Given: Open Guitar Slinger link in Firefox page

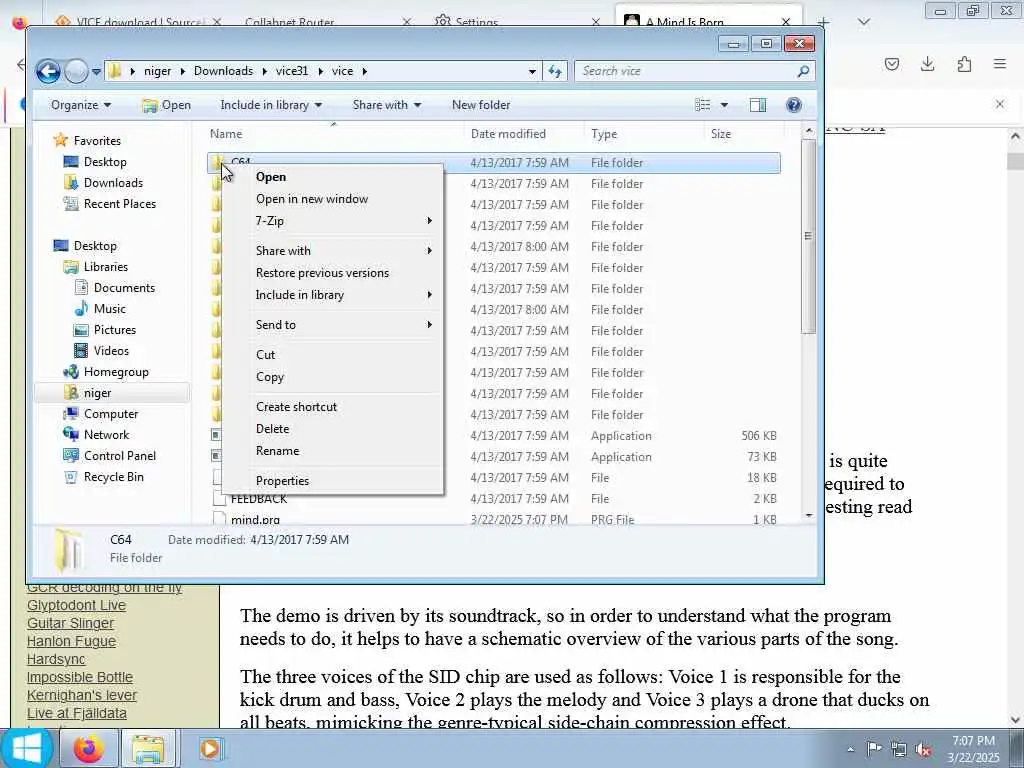Looking at the screenshot, I should (71, 623).
